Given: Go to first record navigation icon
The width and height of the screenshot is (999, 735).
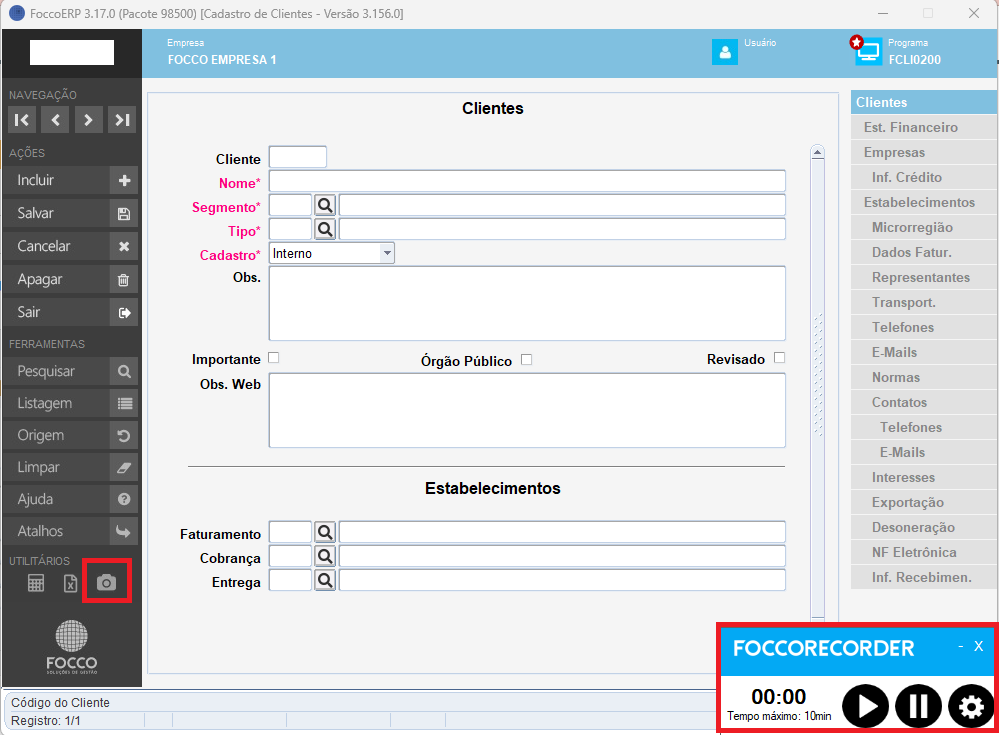Looking at the screenshot, I should (22, 120).
